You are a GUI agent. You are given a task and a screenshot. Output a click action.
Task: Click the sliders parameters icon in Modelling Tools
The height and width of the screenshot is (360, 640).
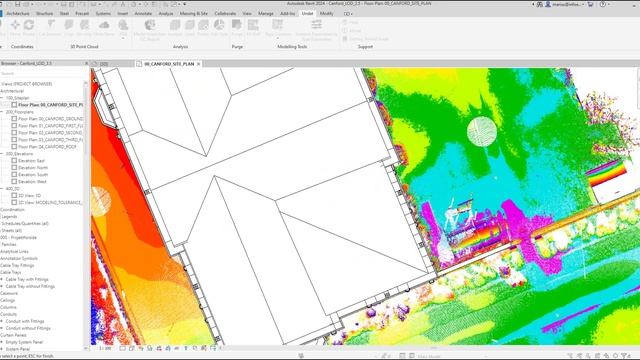coord(316,25)
